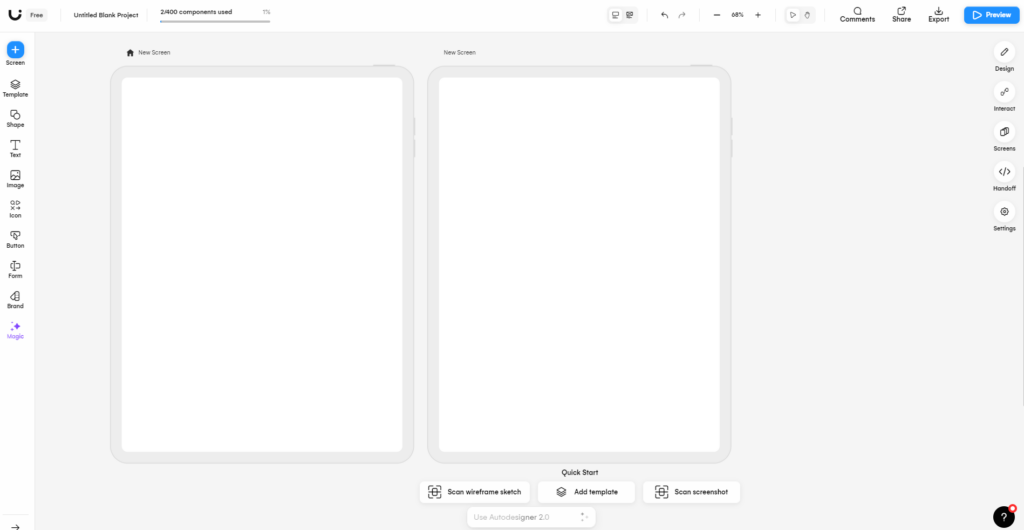Click the blue Preview button

[989, 15]
